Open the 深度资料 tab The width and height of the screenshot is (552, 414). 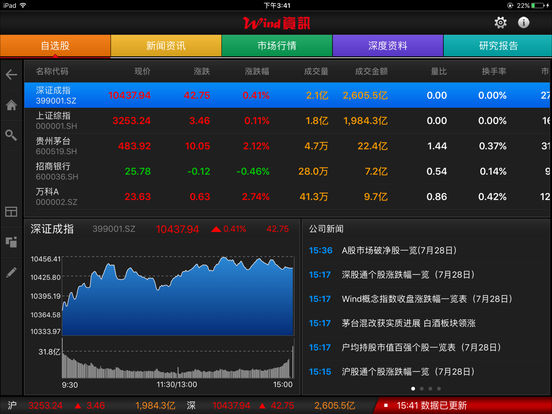click(x=388, y=45)
